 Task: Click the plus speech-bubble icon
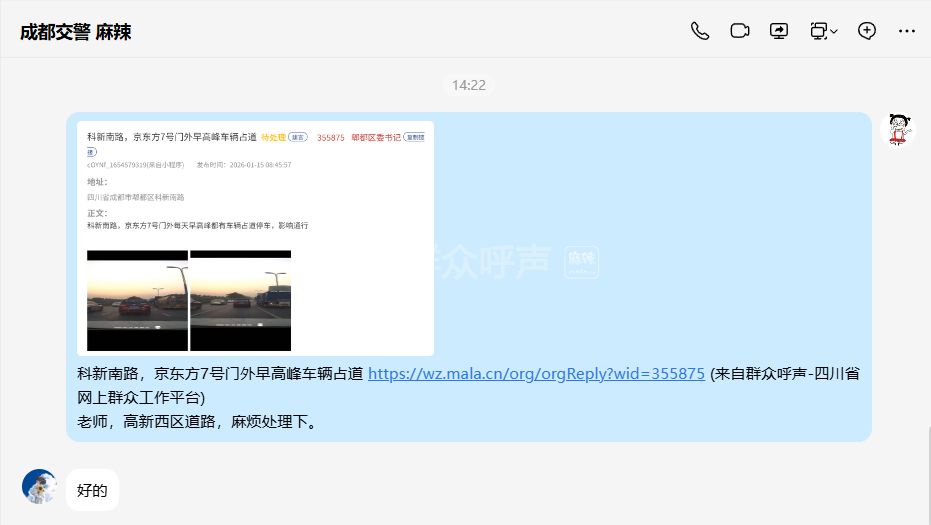coord(867,31)
